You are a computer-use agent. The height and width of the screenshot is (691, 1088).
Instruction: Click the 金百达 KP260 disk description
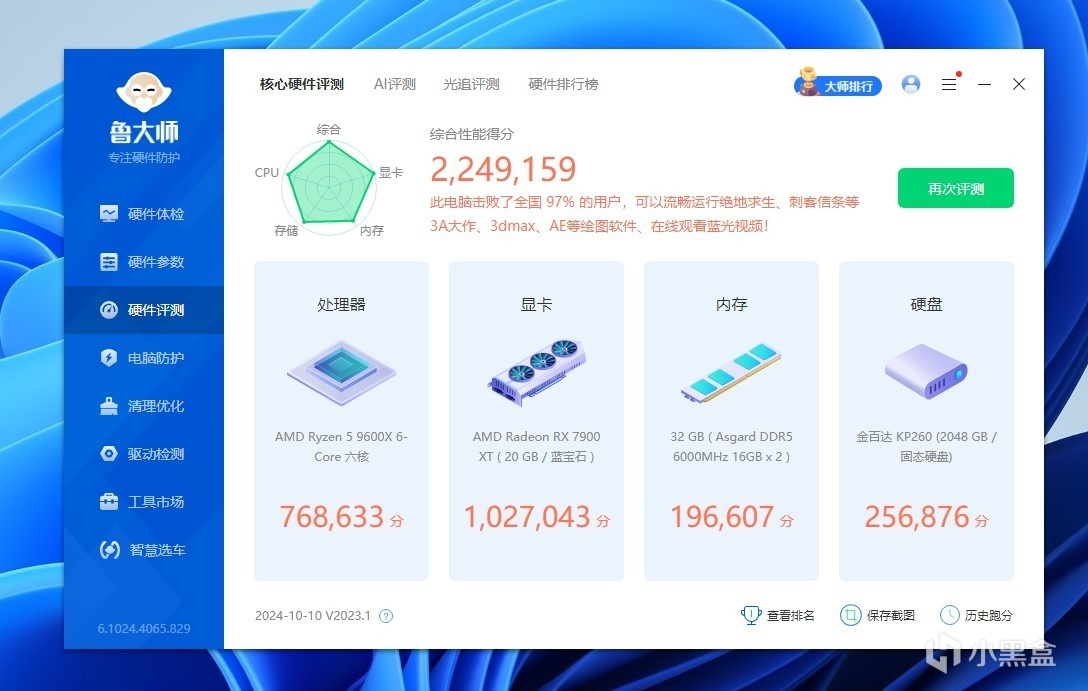pos(926,446)
